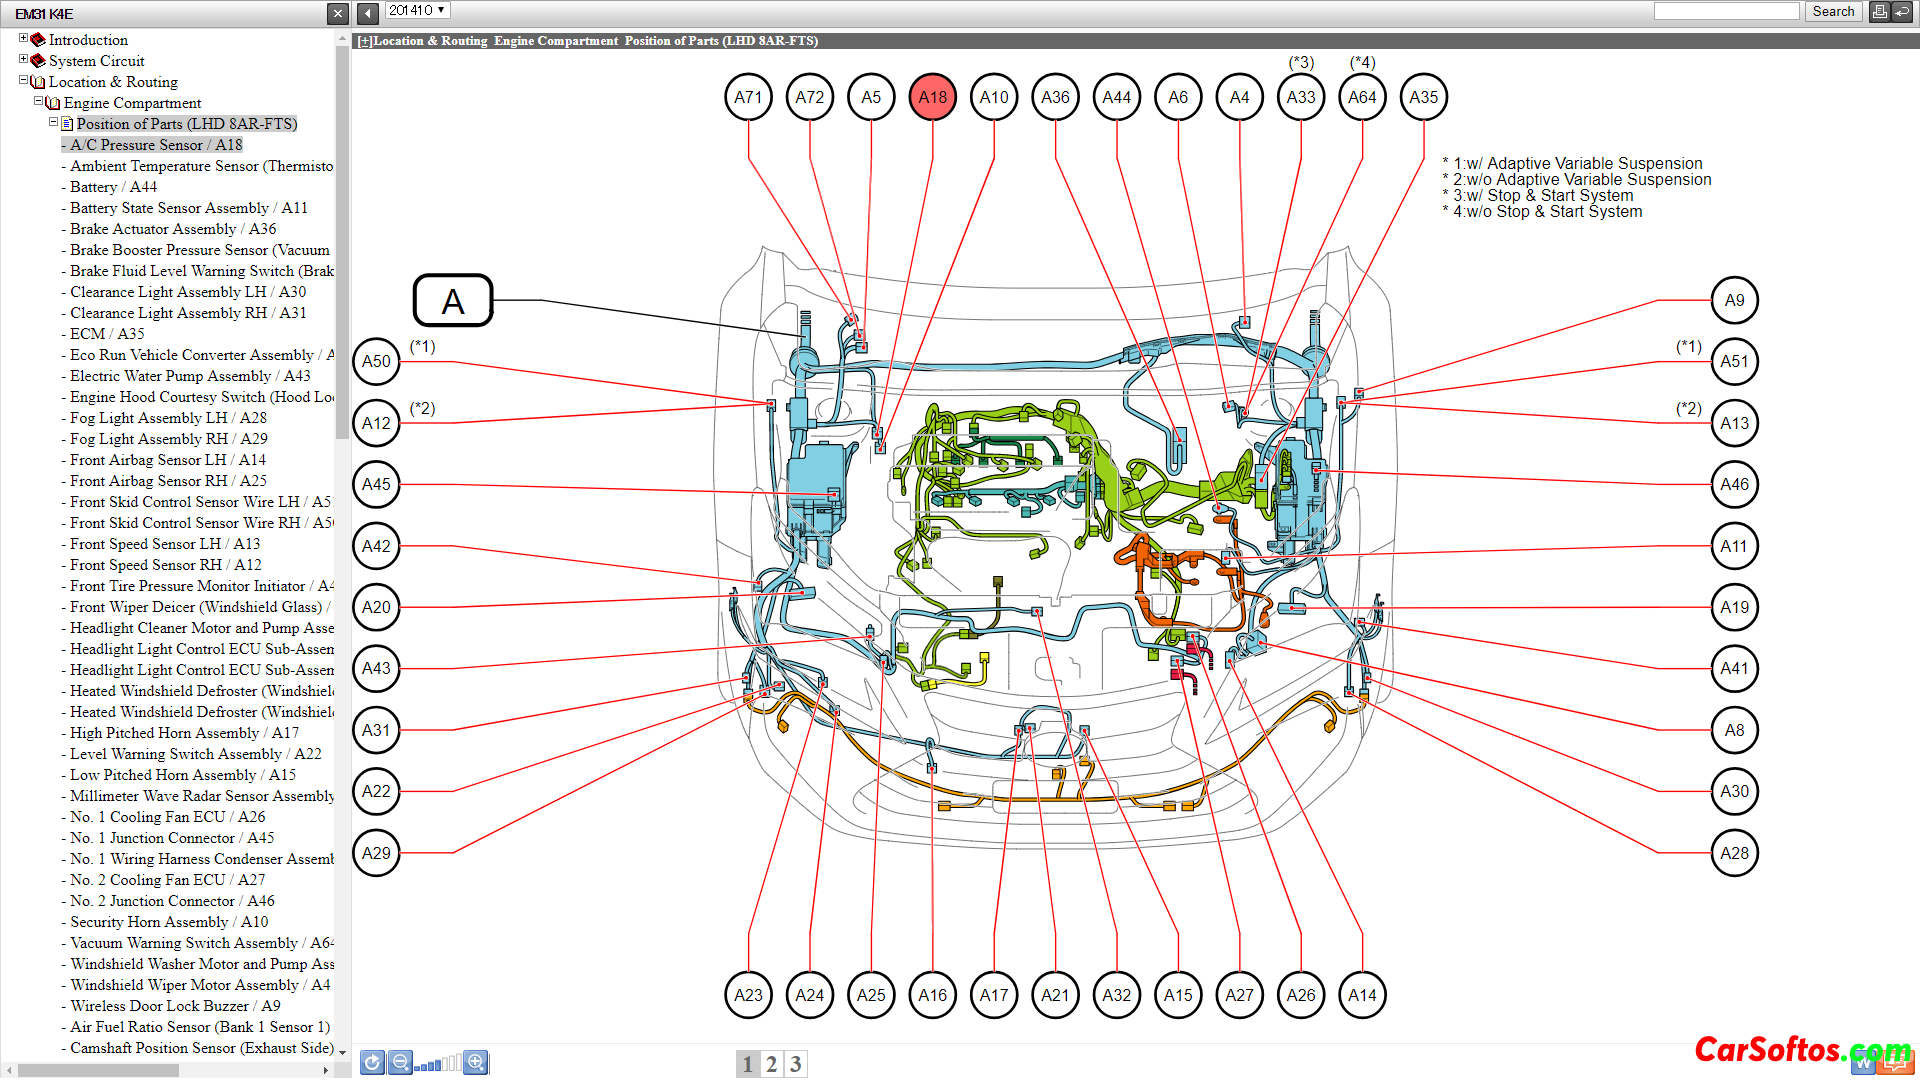Screen dimensions: 1920x1080
Task: Click the search text input field
Action: [1726, 11]
